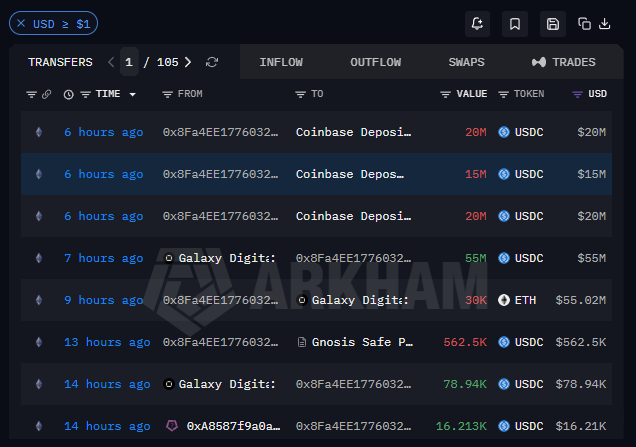The width and height of the screenshot is (636, 447).
Task: Click the value 562.5K
Action: tap(465, 342)
